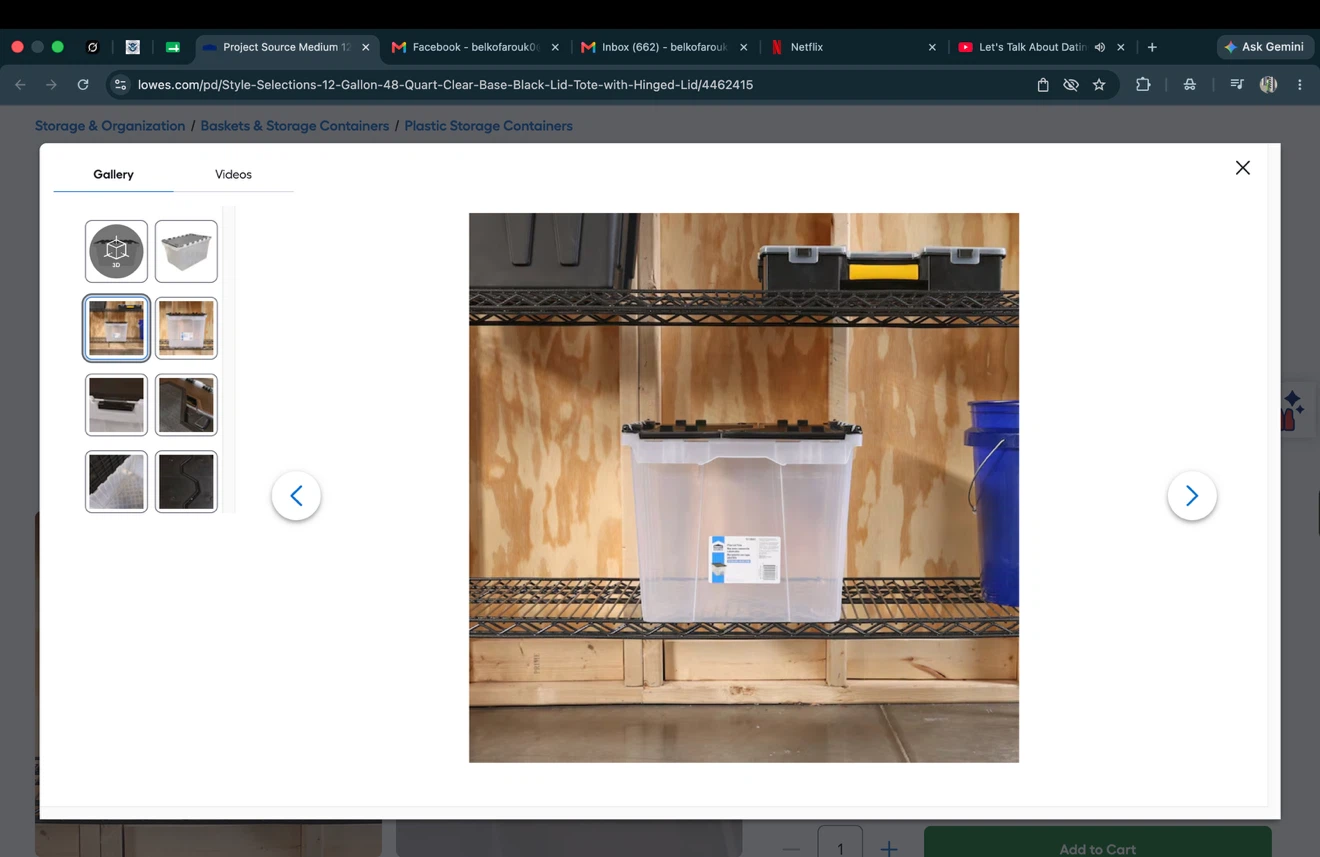Open the Plastic Storage Containers breadcrumb

coord(488,126)
